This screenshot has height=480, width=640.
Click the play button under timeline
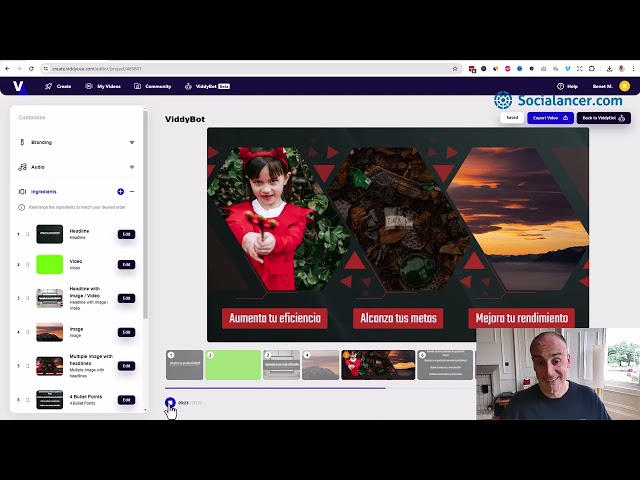pyautogui.click(x=170, y=403)
